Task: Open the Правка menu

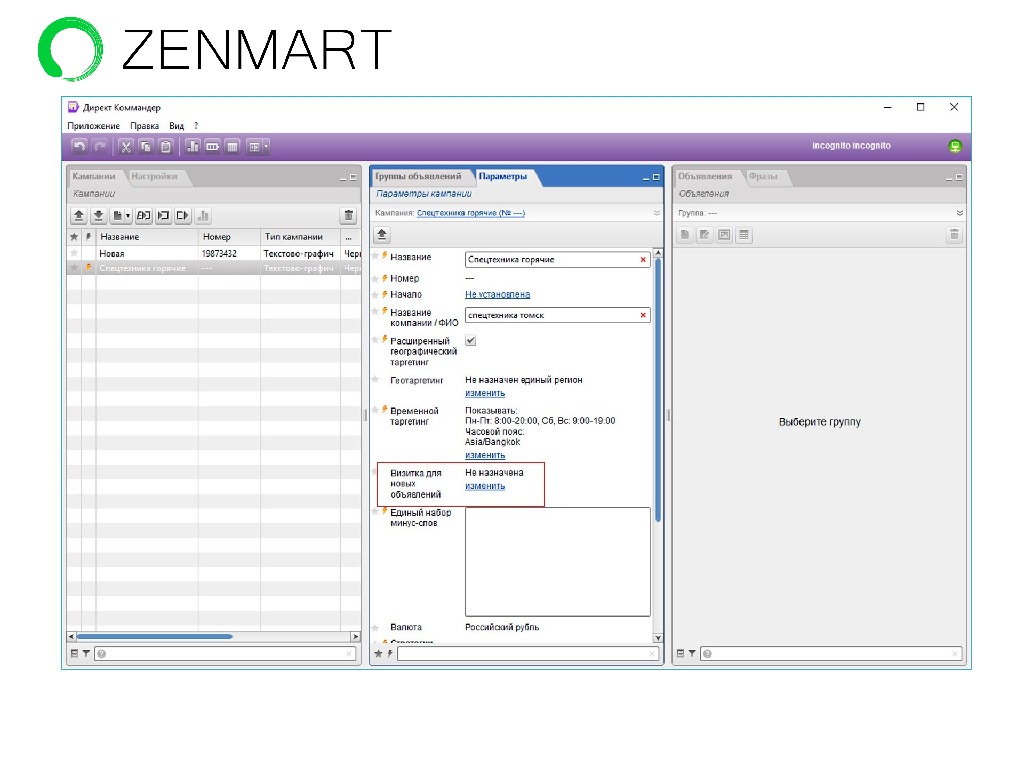Action: pos(144,126)
